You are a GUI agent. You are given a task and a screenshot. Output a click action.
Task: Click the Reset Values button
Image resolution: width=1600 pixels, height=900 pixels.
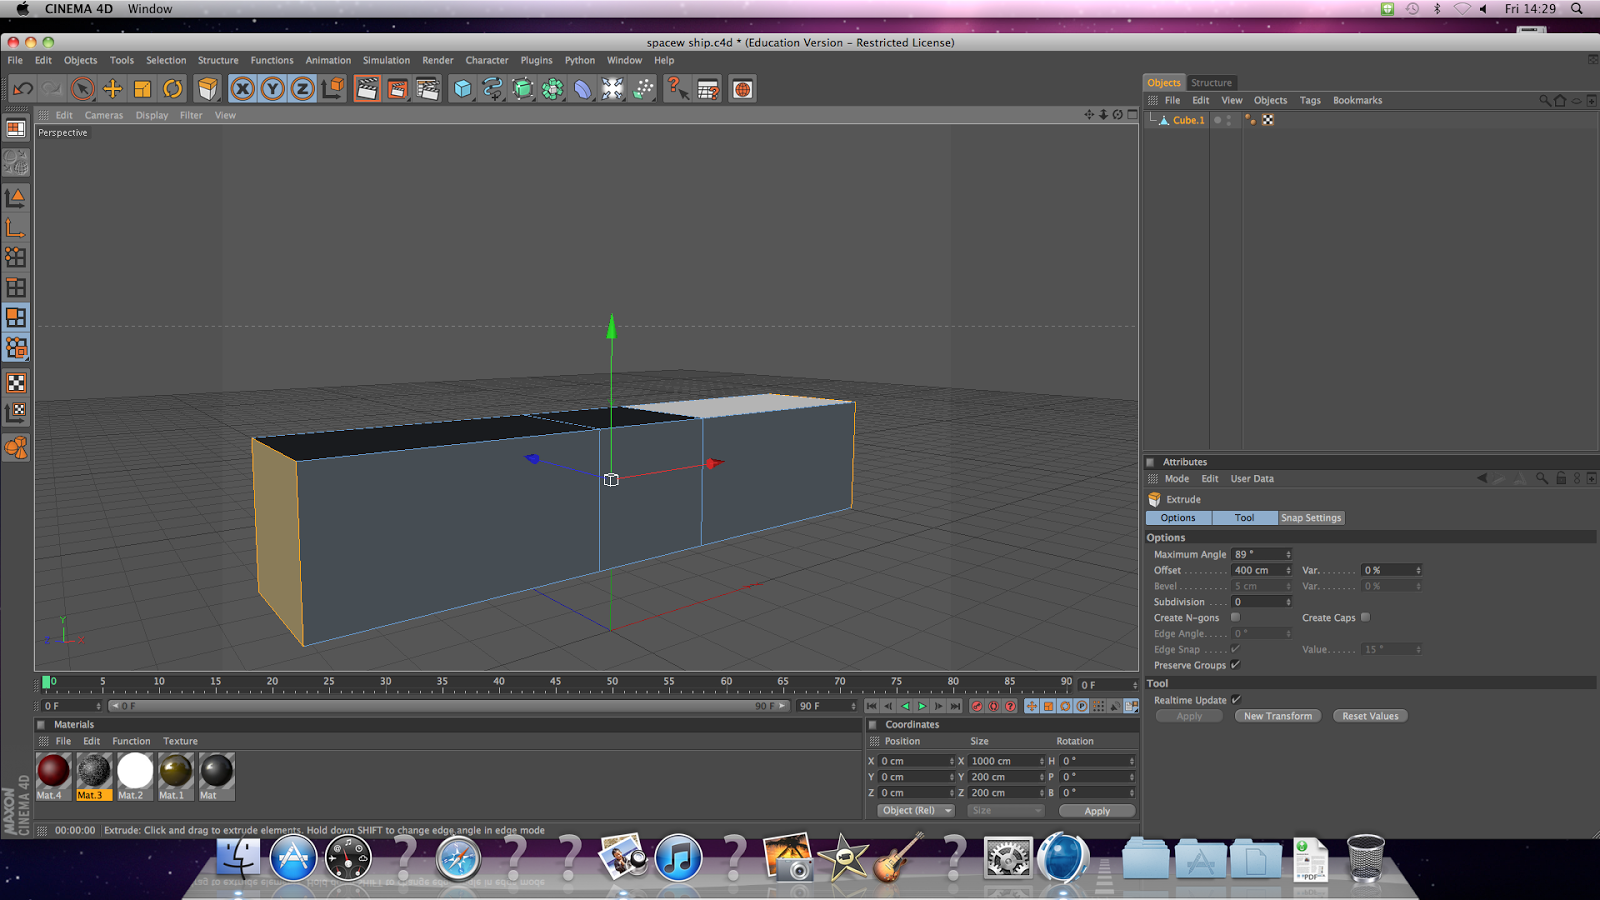[x=1369, y=716]
